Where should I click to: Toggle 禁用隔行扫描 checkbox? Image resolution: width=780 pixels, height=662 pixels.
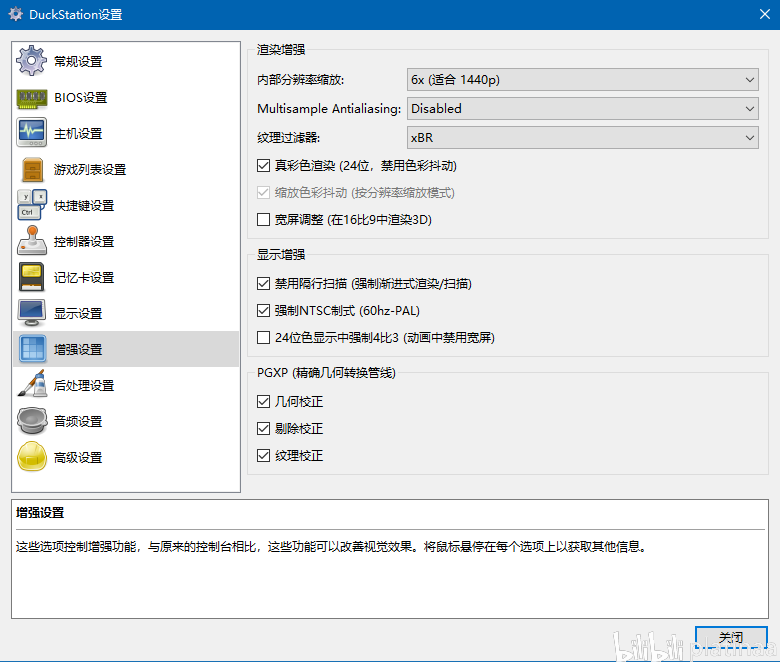(263, 284)
